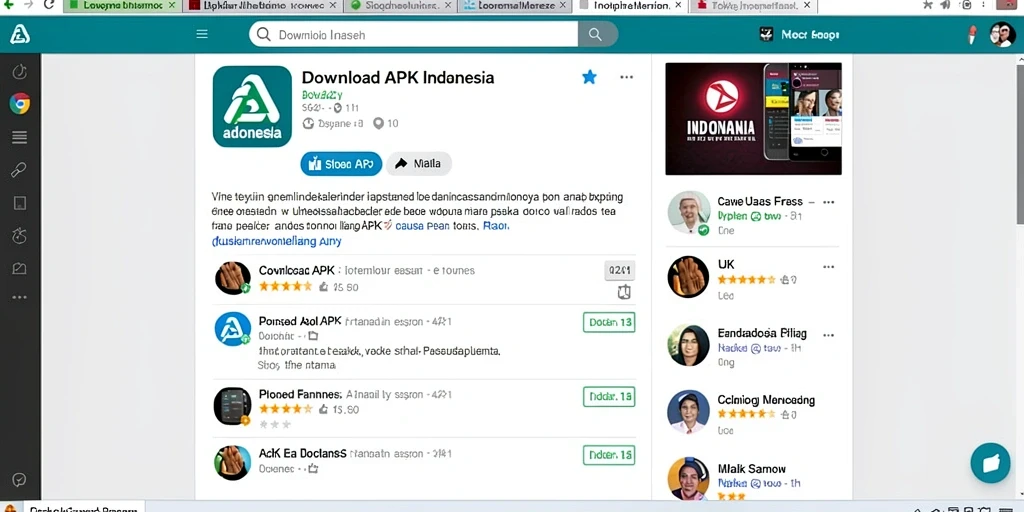Toggle the blue star favorite on Download APK Indonesia

tap(589, 77)
